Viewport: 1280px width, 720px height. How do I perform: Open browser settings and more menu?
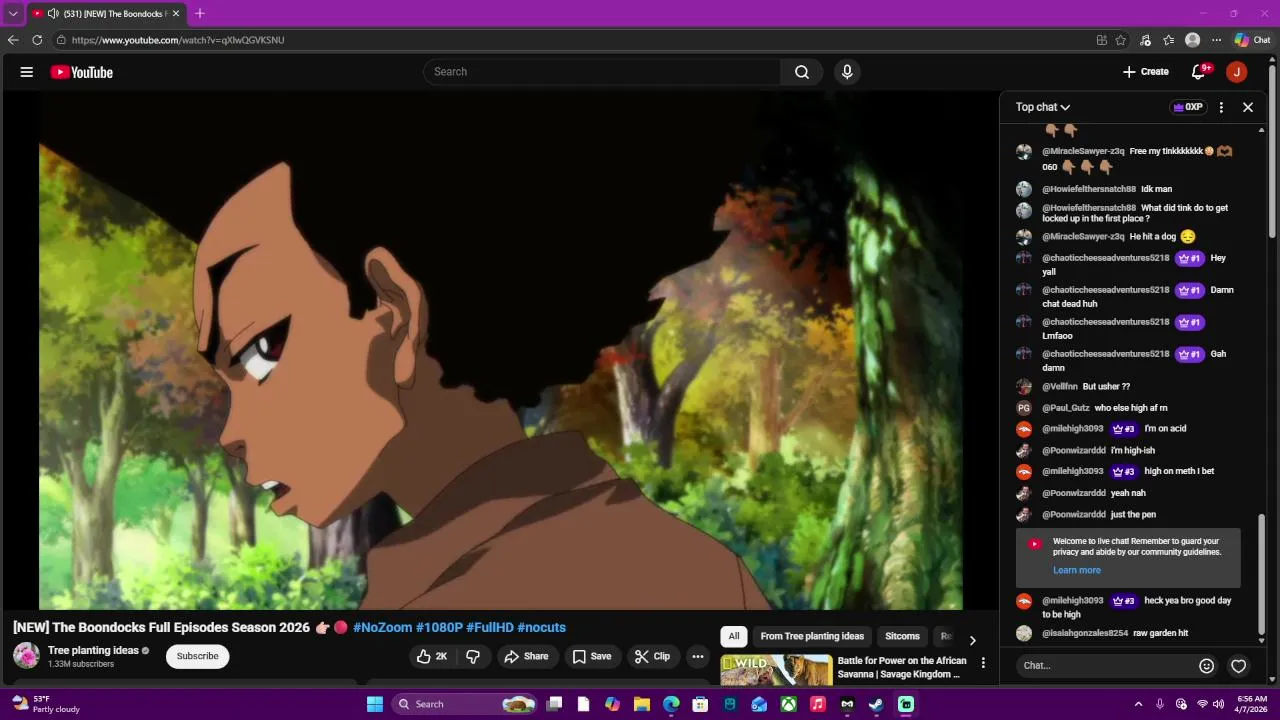coord(1216,40)
